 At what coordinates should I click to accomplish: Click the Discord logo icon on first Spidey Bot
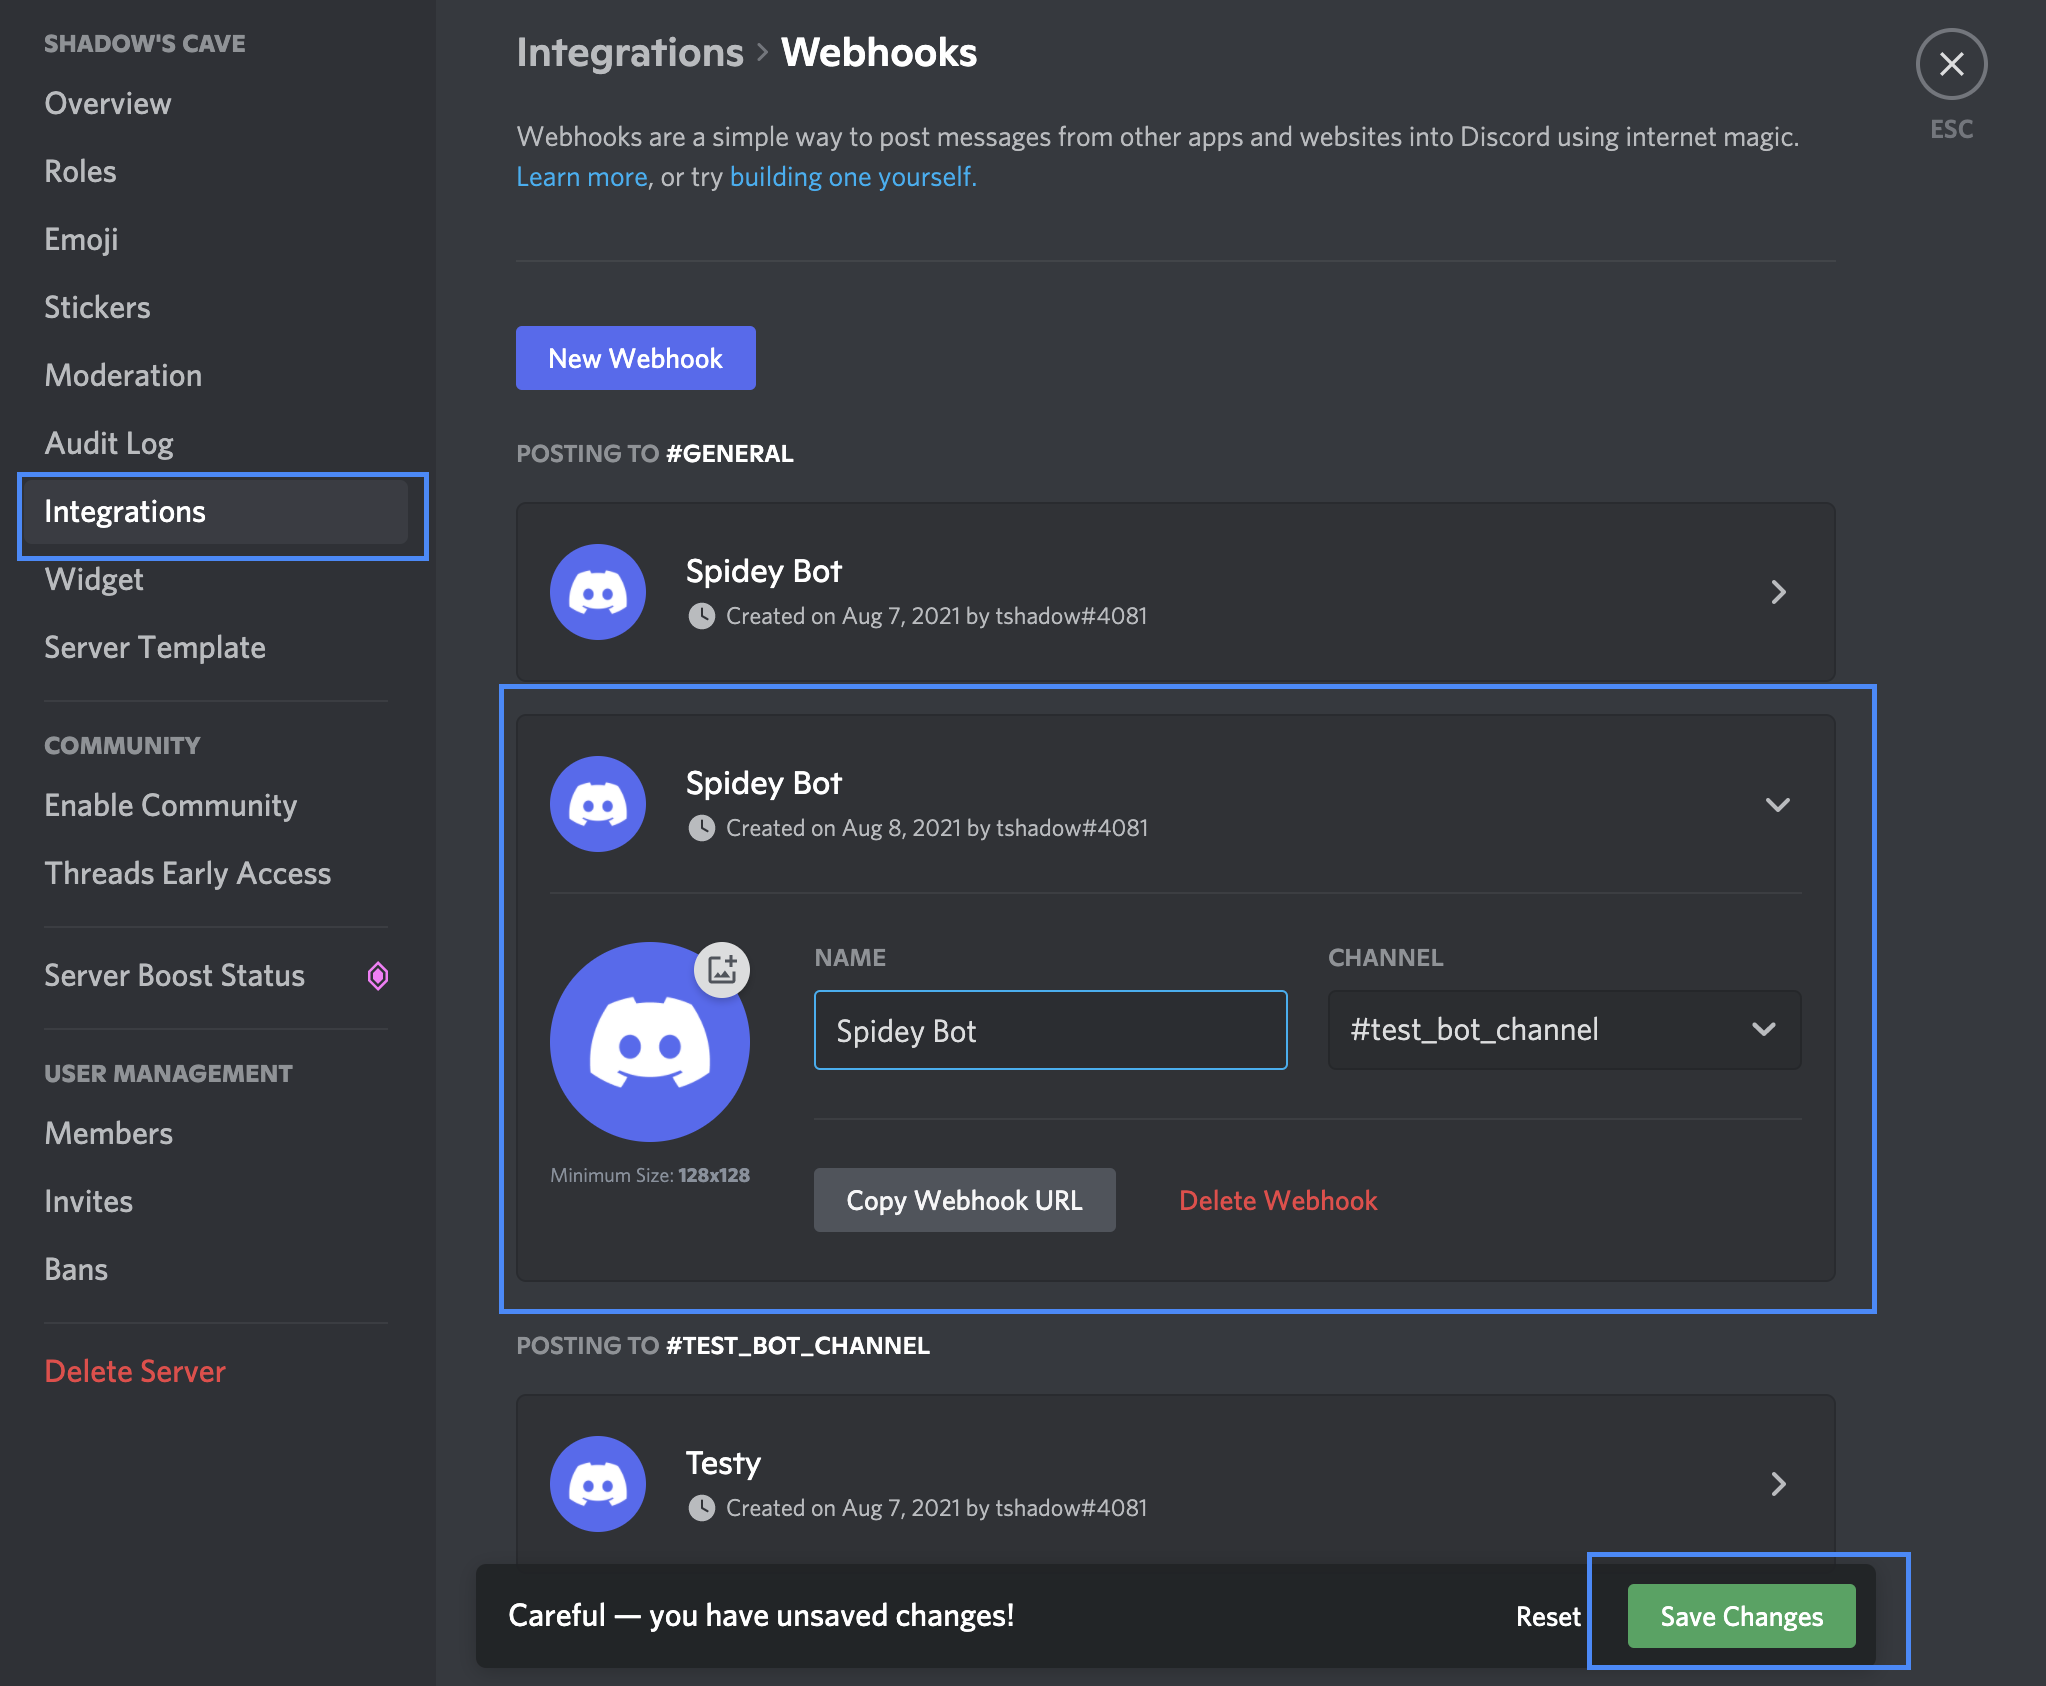(598, 591)
